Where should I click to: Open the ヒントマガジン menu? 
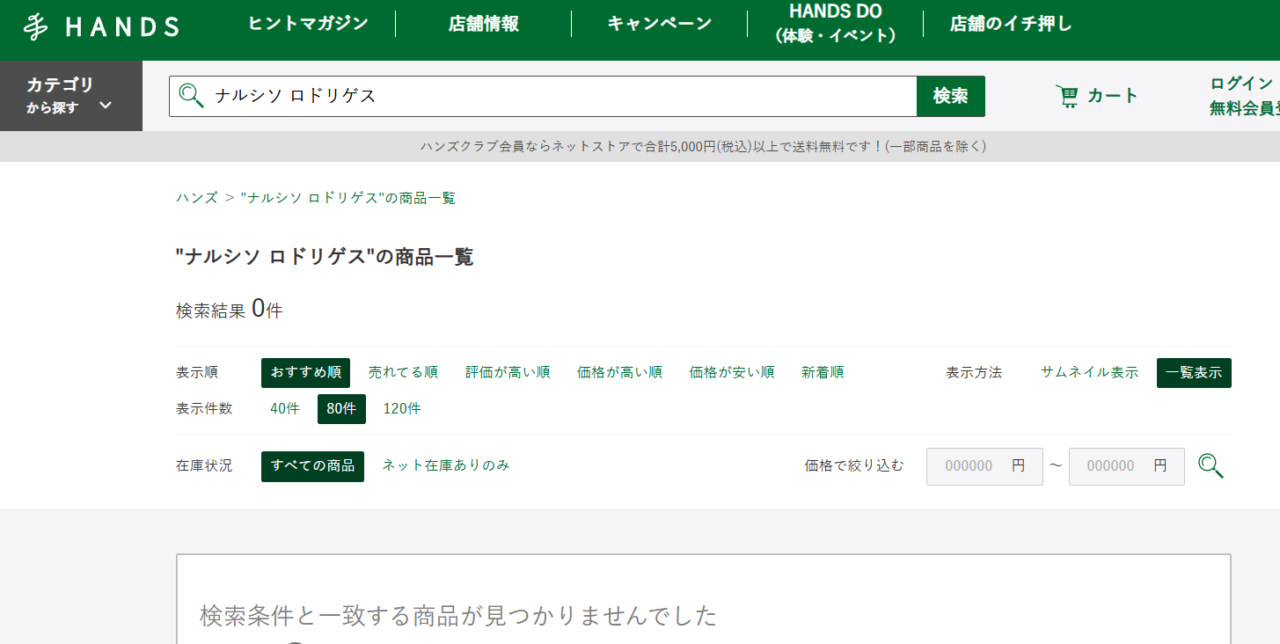(x=308, y=24)
